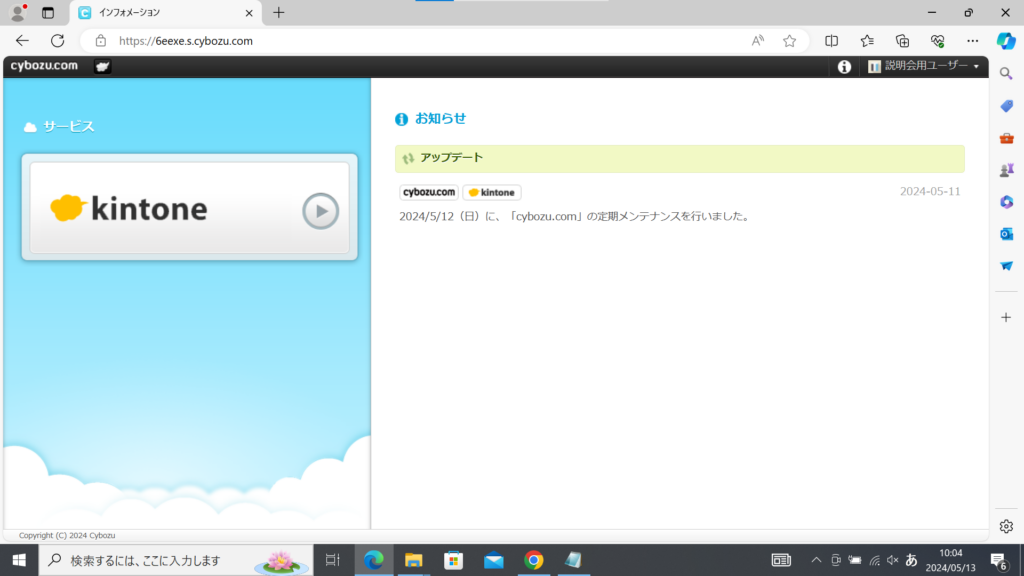Launch kintone with the play arrow button

[x=320, y=211]
